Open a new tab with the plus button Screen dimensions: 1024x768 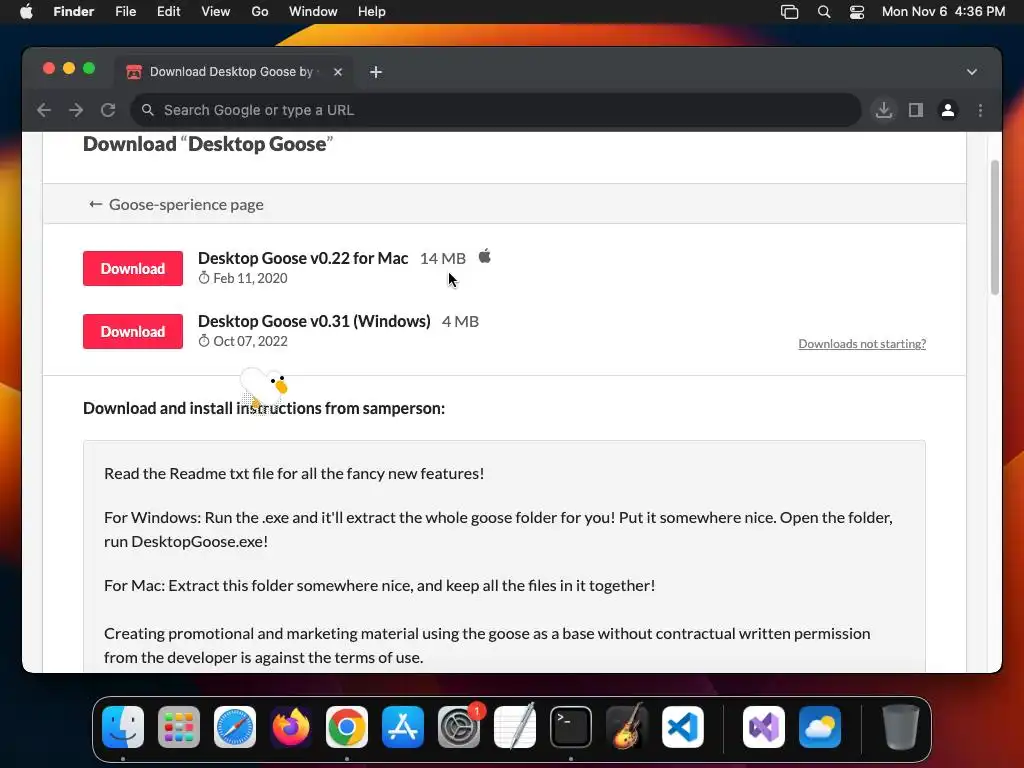376,72
